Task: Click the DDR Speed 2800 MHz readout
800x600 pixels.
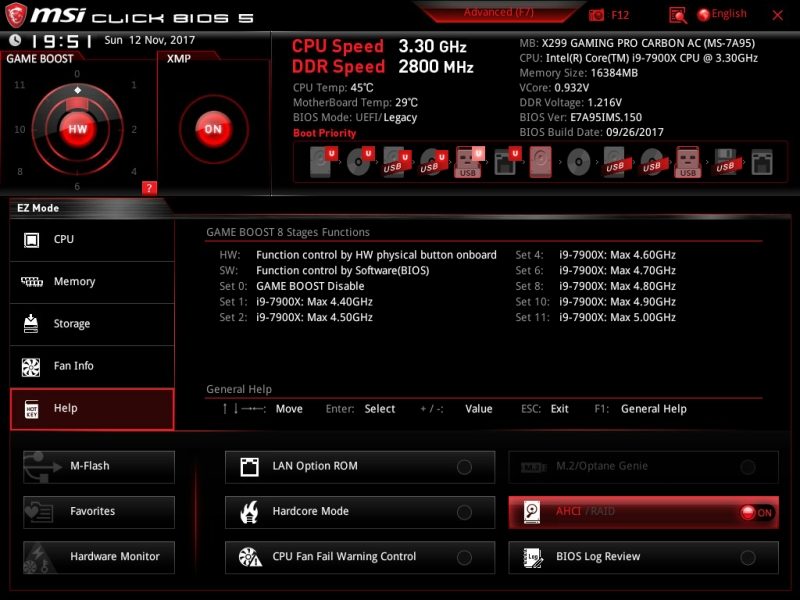Action: 383,67
